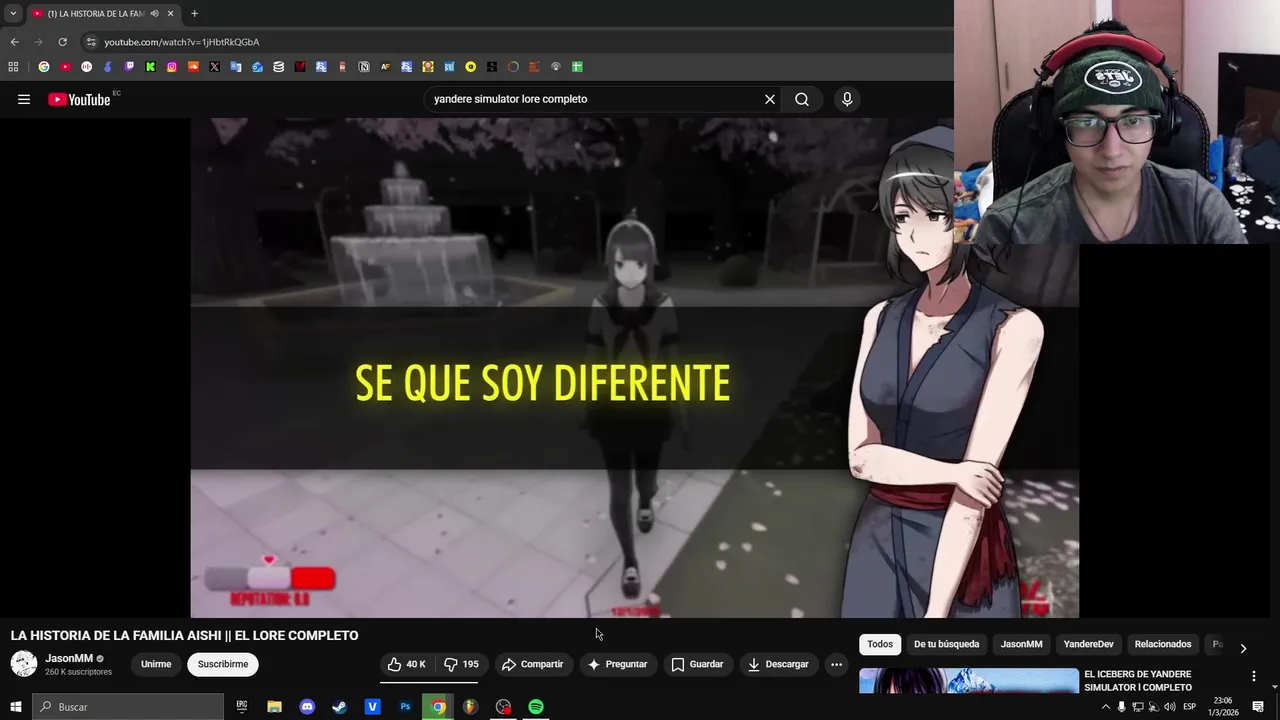Image resolution: width=1280 pixels, height=720 pixels.
Task: Open Chrome tab search dropdown arrow
Action: [13, 13]
